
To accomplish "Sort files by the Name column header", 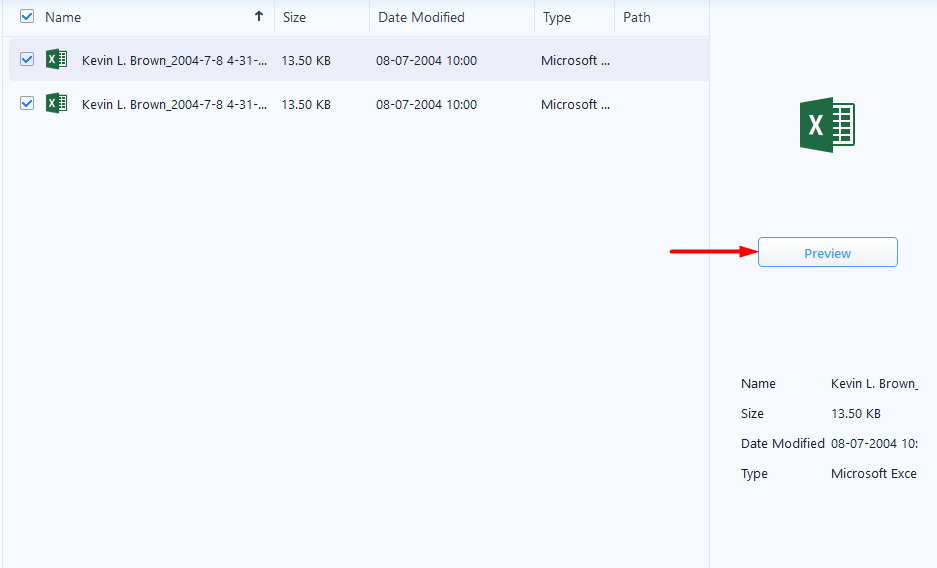I will coord(64,17).
